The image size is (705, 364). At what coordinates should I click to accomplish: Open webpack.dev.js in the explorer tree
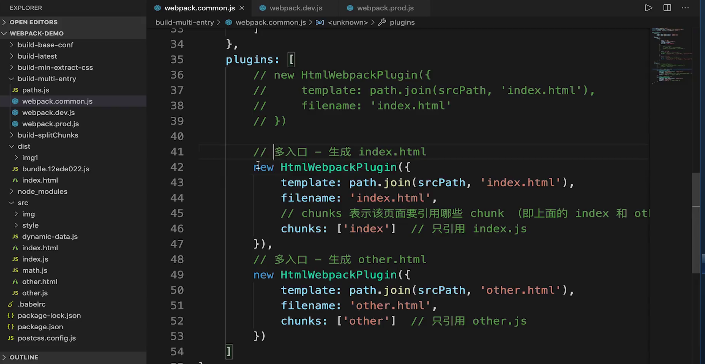click(73, 112)
